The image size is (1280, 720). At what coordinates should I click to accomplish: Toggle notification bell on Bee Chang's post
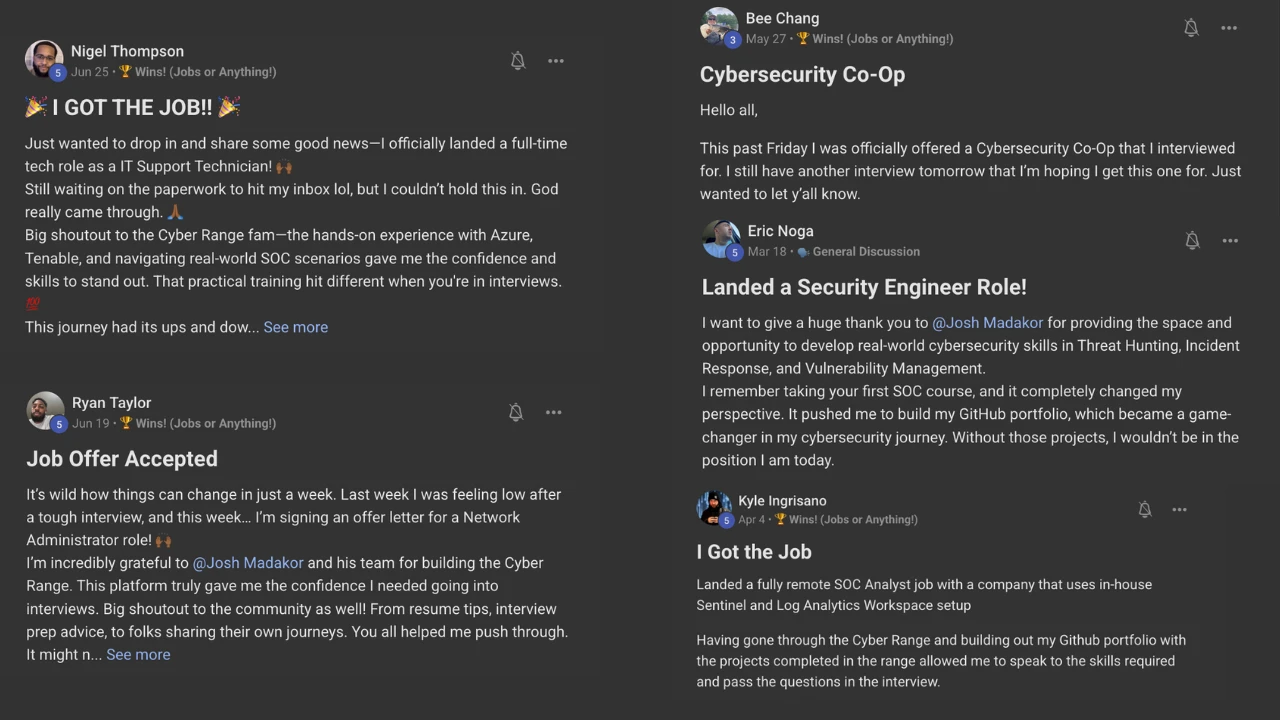point(1191,28)
